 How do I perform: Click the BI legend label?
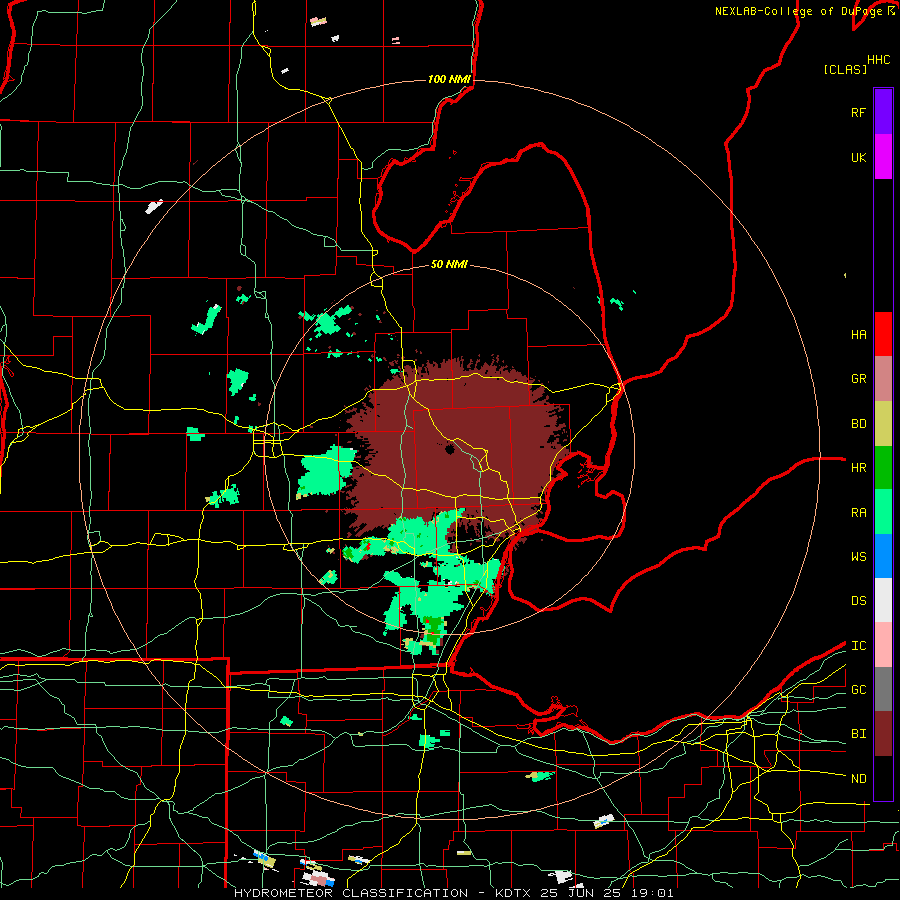coord(858,734)
